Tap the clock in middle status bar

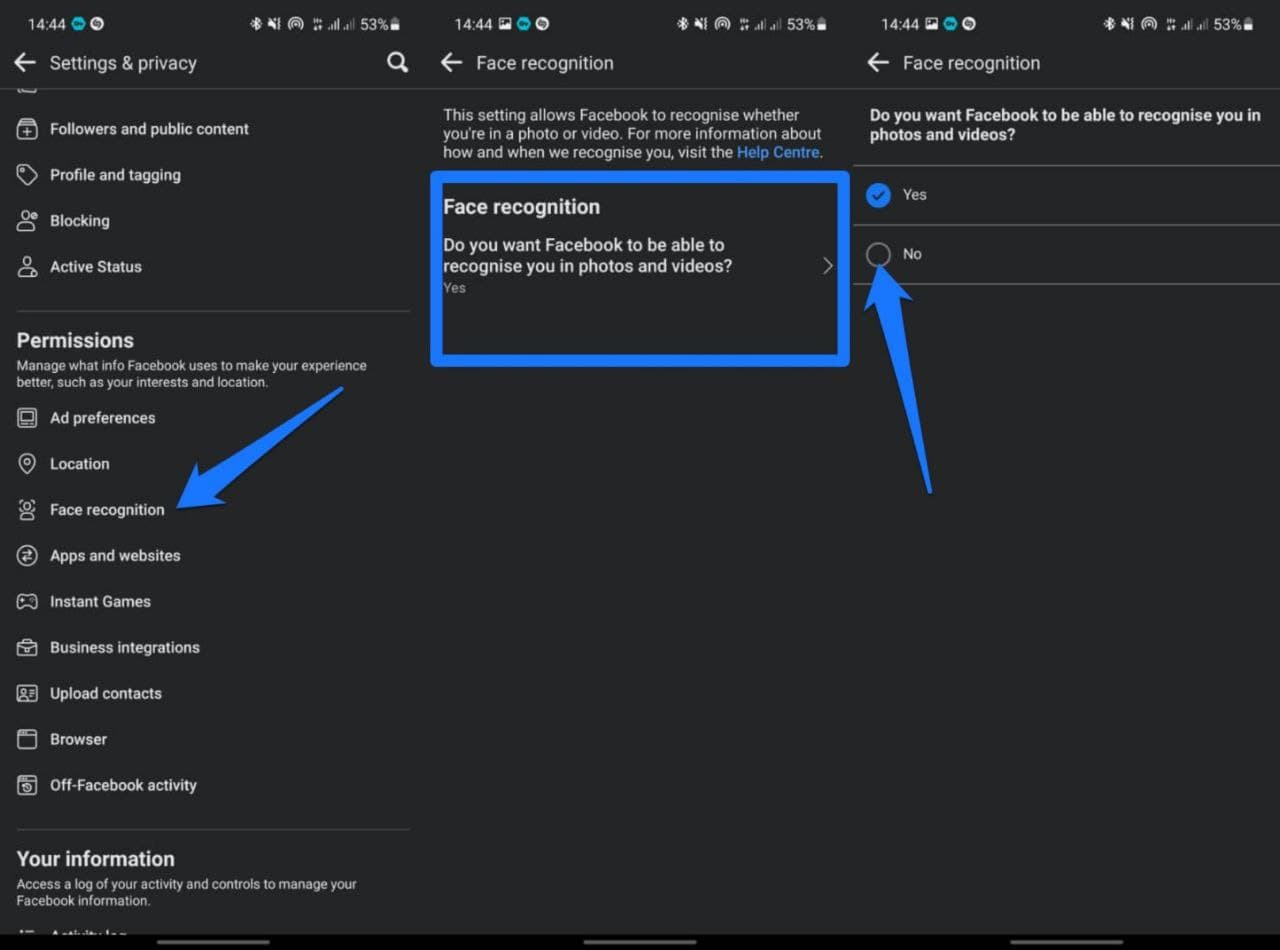click(x=473, y=24)
